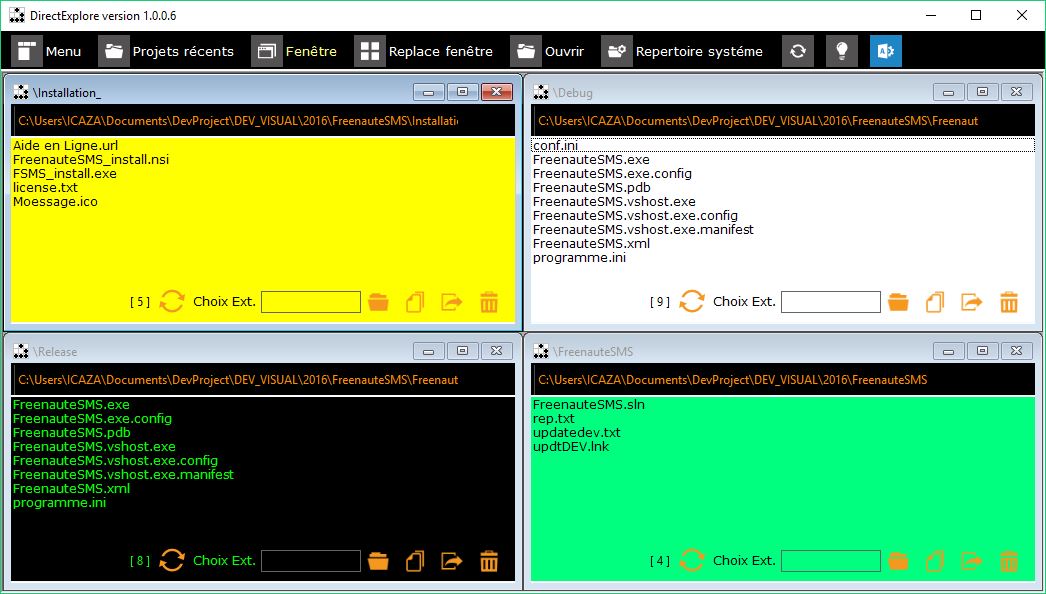Screen dimensions: 1046x594
Task: Open the Menu toolbar button
Action: pos(47,51)
